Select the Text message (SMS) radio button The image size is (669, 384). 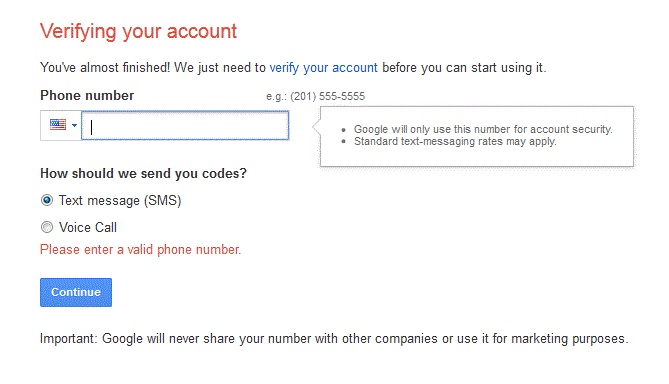(x=47, y=200)
